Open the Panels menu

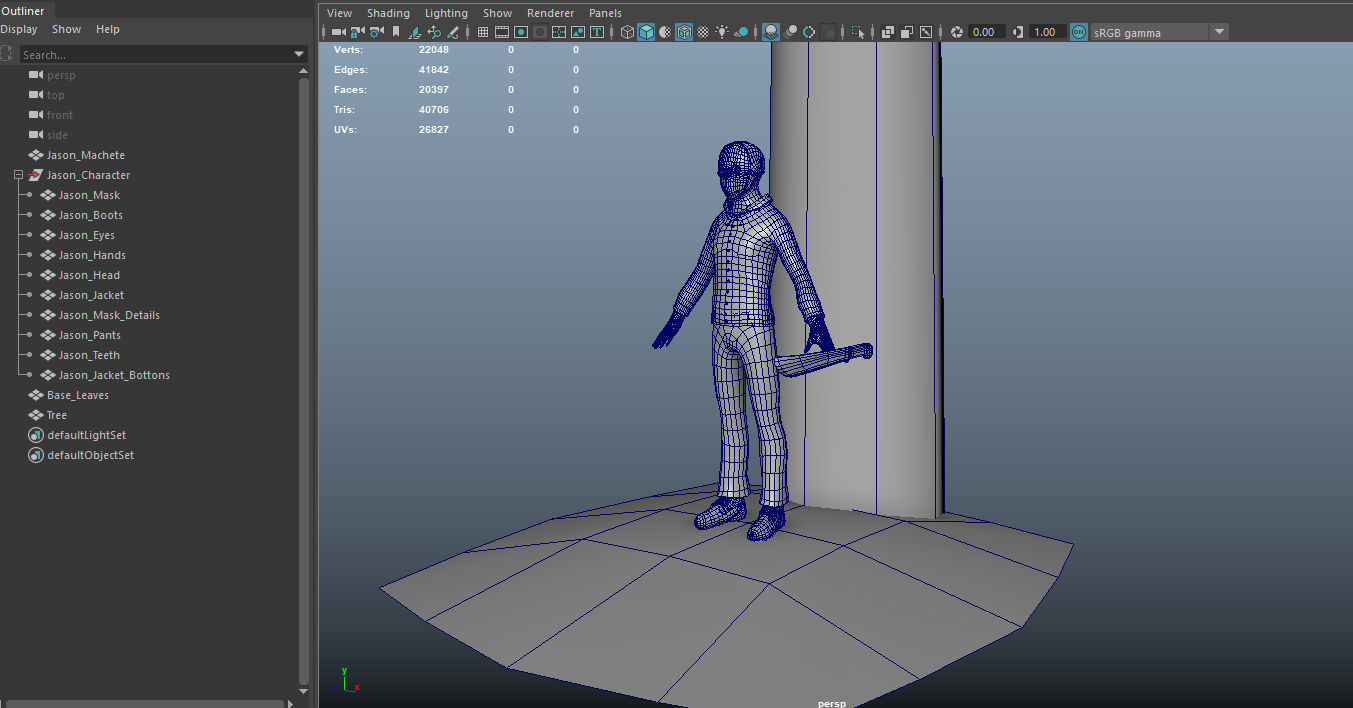605,13
